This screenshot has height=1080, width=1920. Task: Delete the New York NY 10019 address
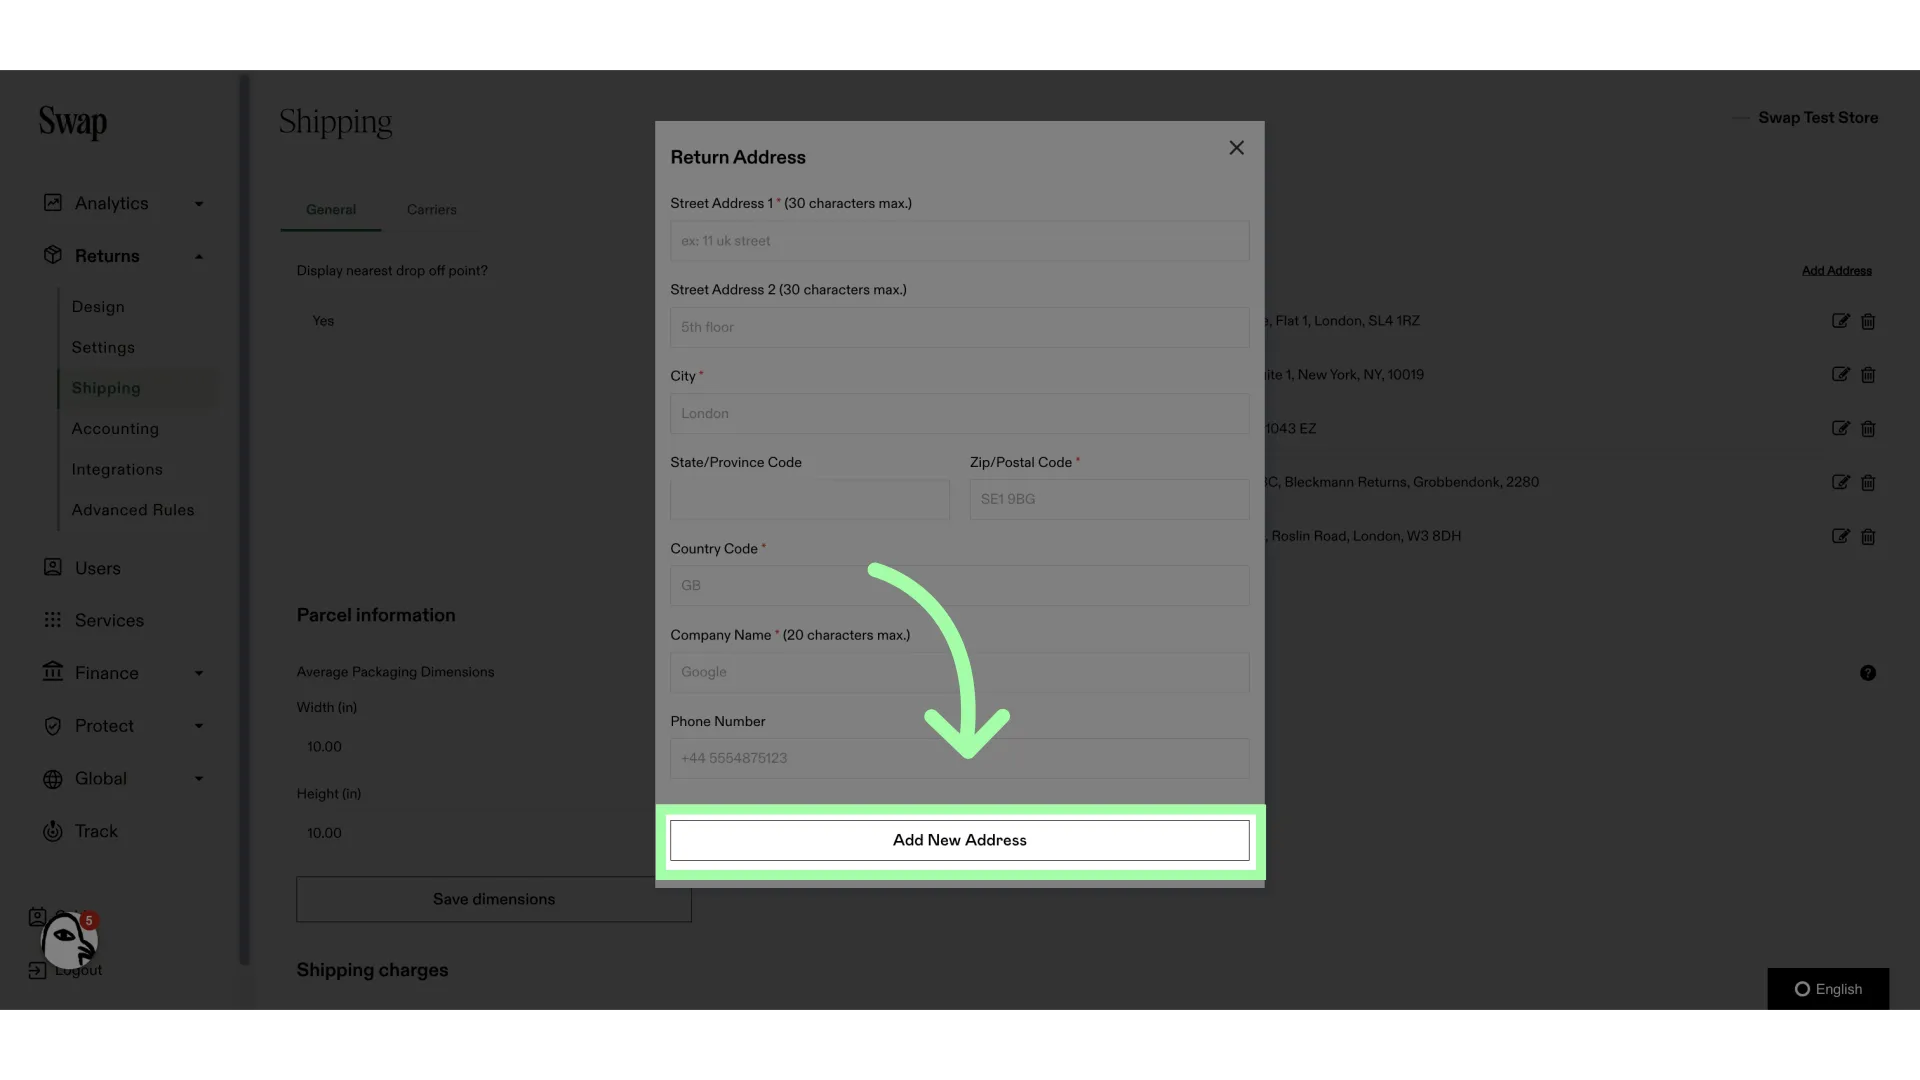pos(1868,375)
